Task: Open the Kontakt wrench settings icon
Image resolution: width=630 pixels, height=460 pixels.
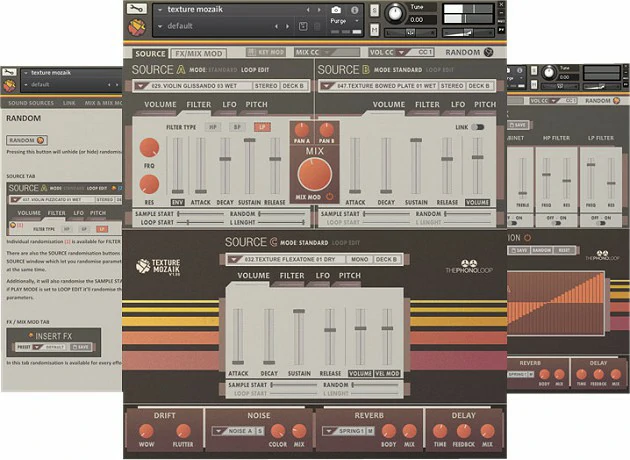Action: coord(137,8)
